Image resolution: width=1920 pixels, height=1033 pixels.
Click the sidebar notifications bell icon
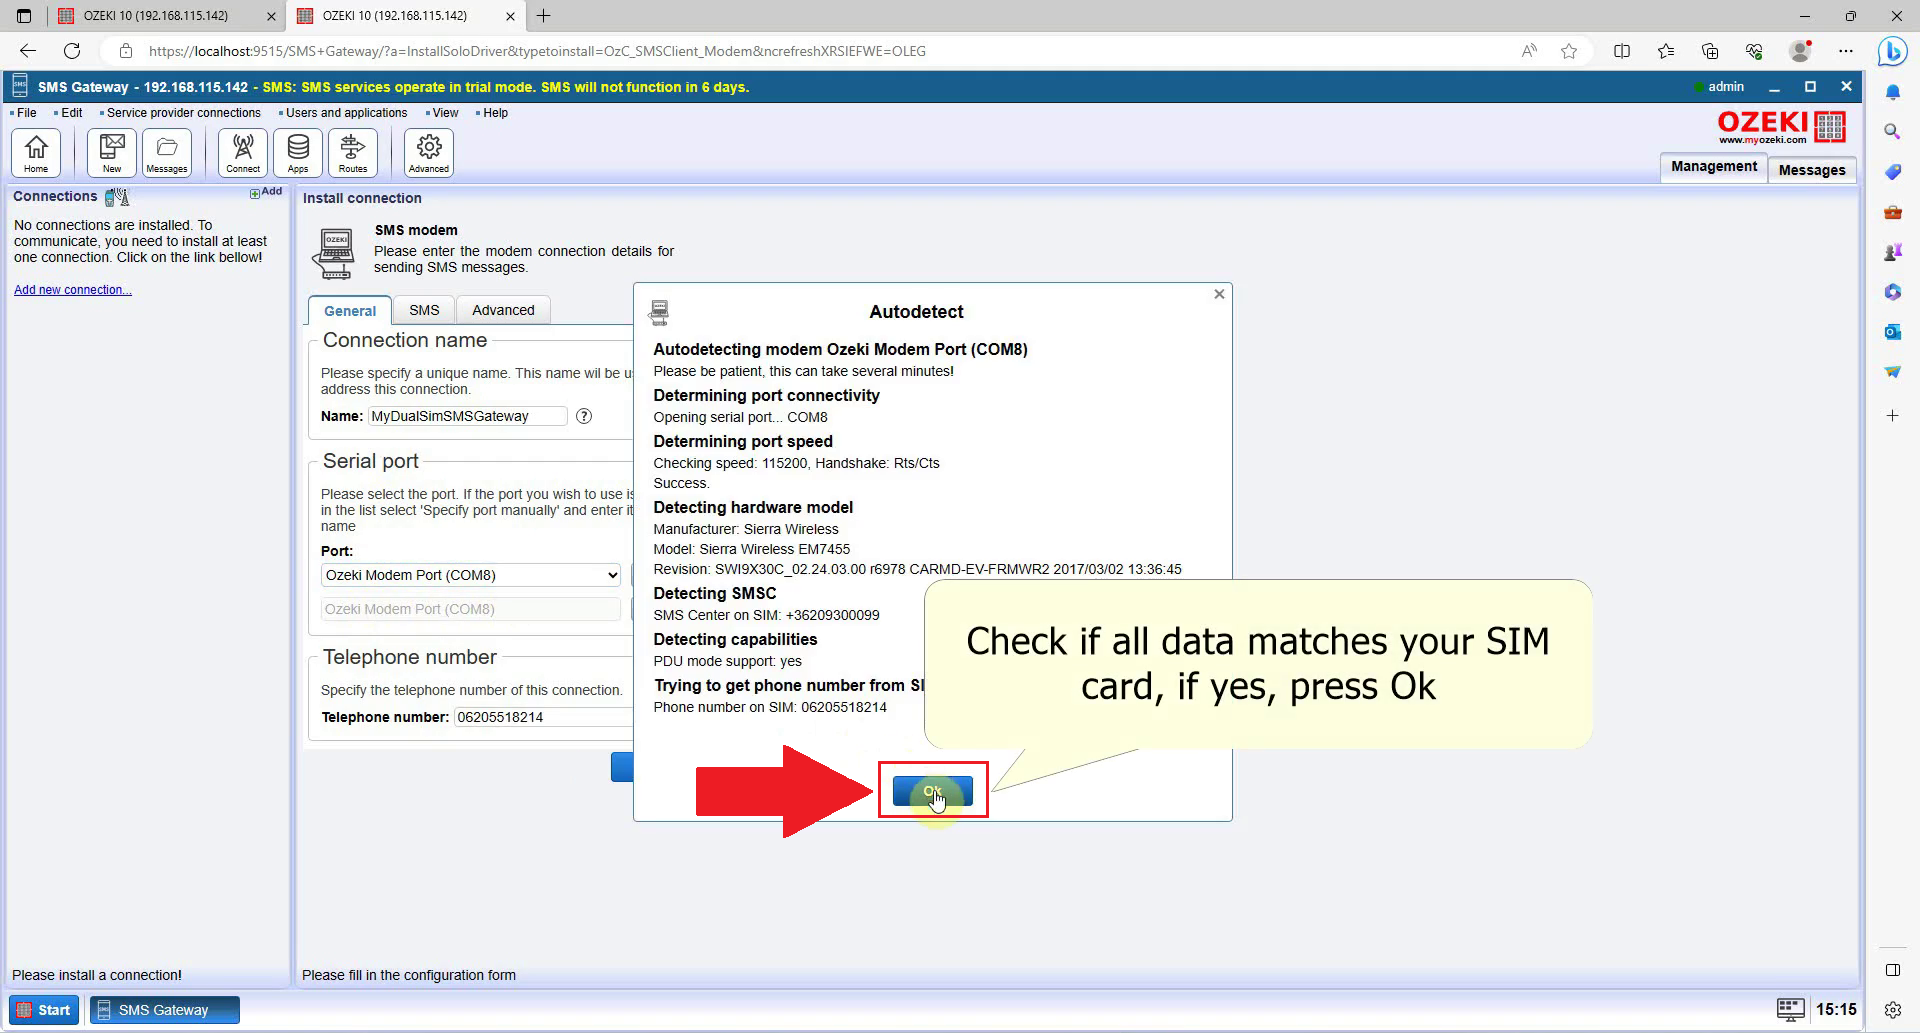click(1892, 92)
